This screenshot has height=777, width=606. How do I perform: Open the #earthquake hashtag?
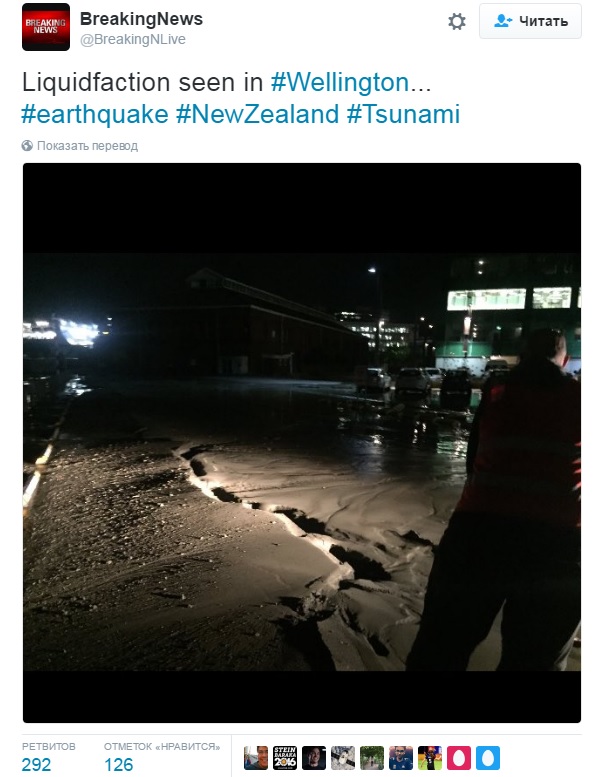95,114
